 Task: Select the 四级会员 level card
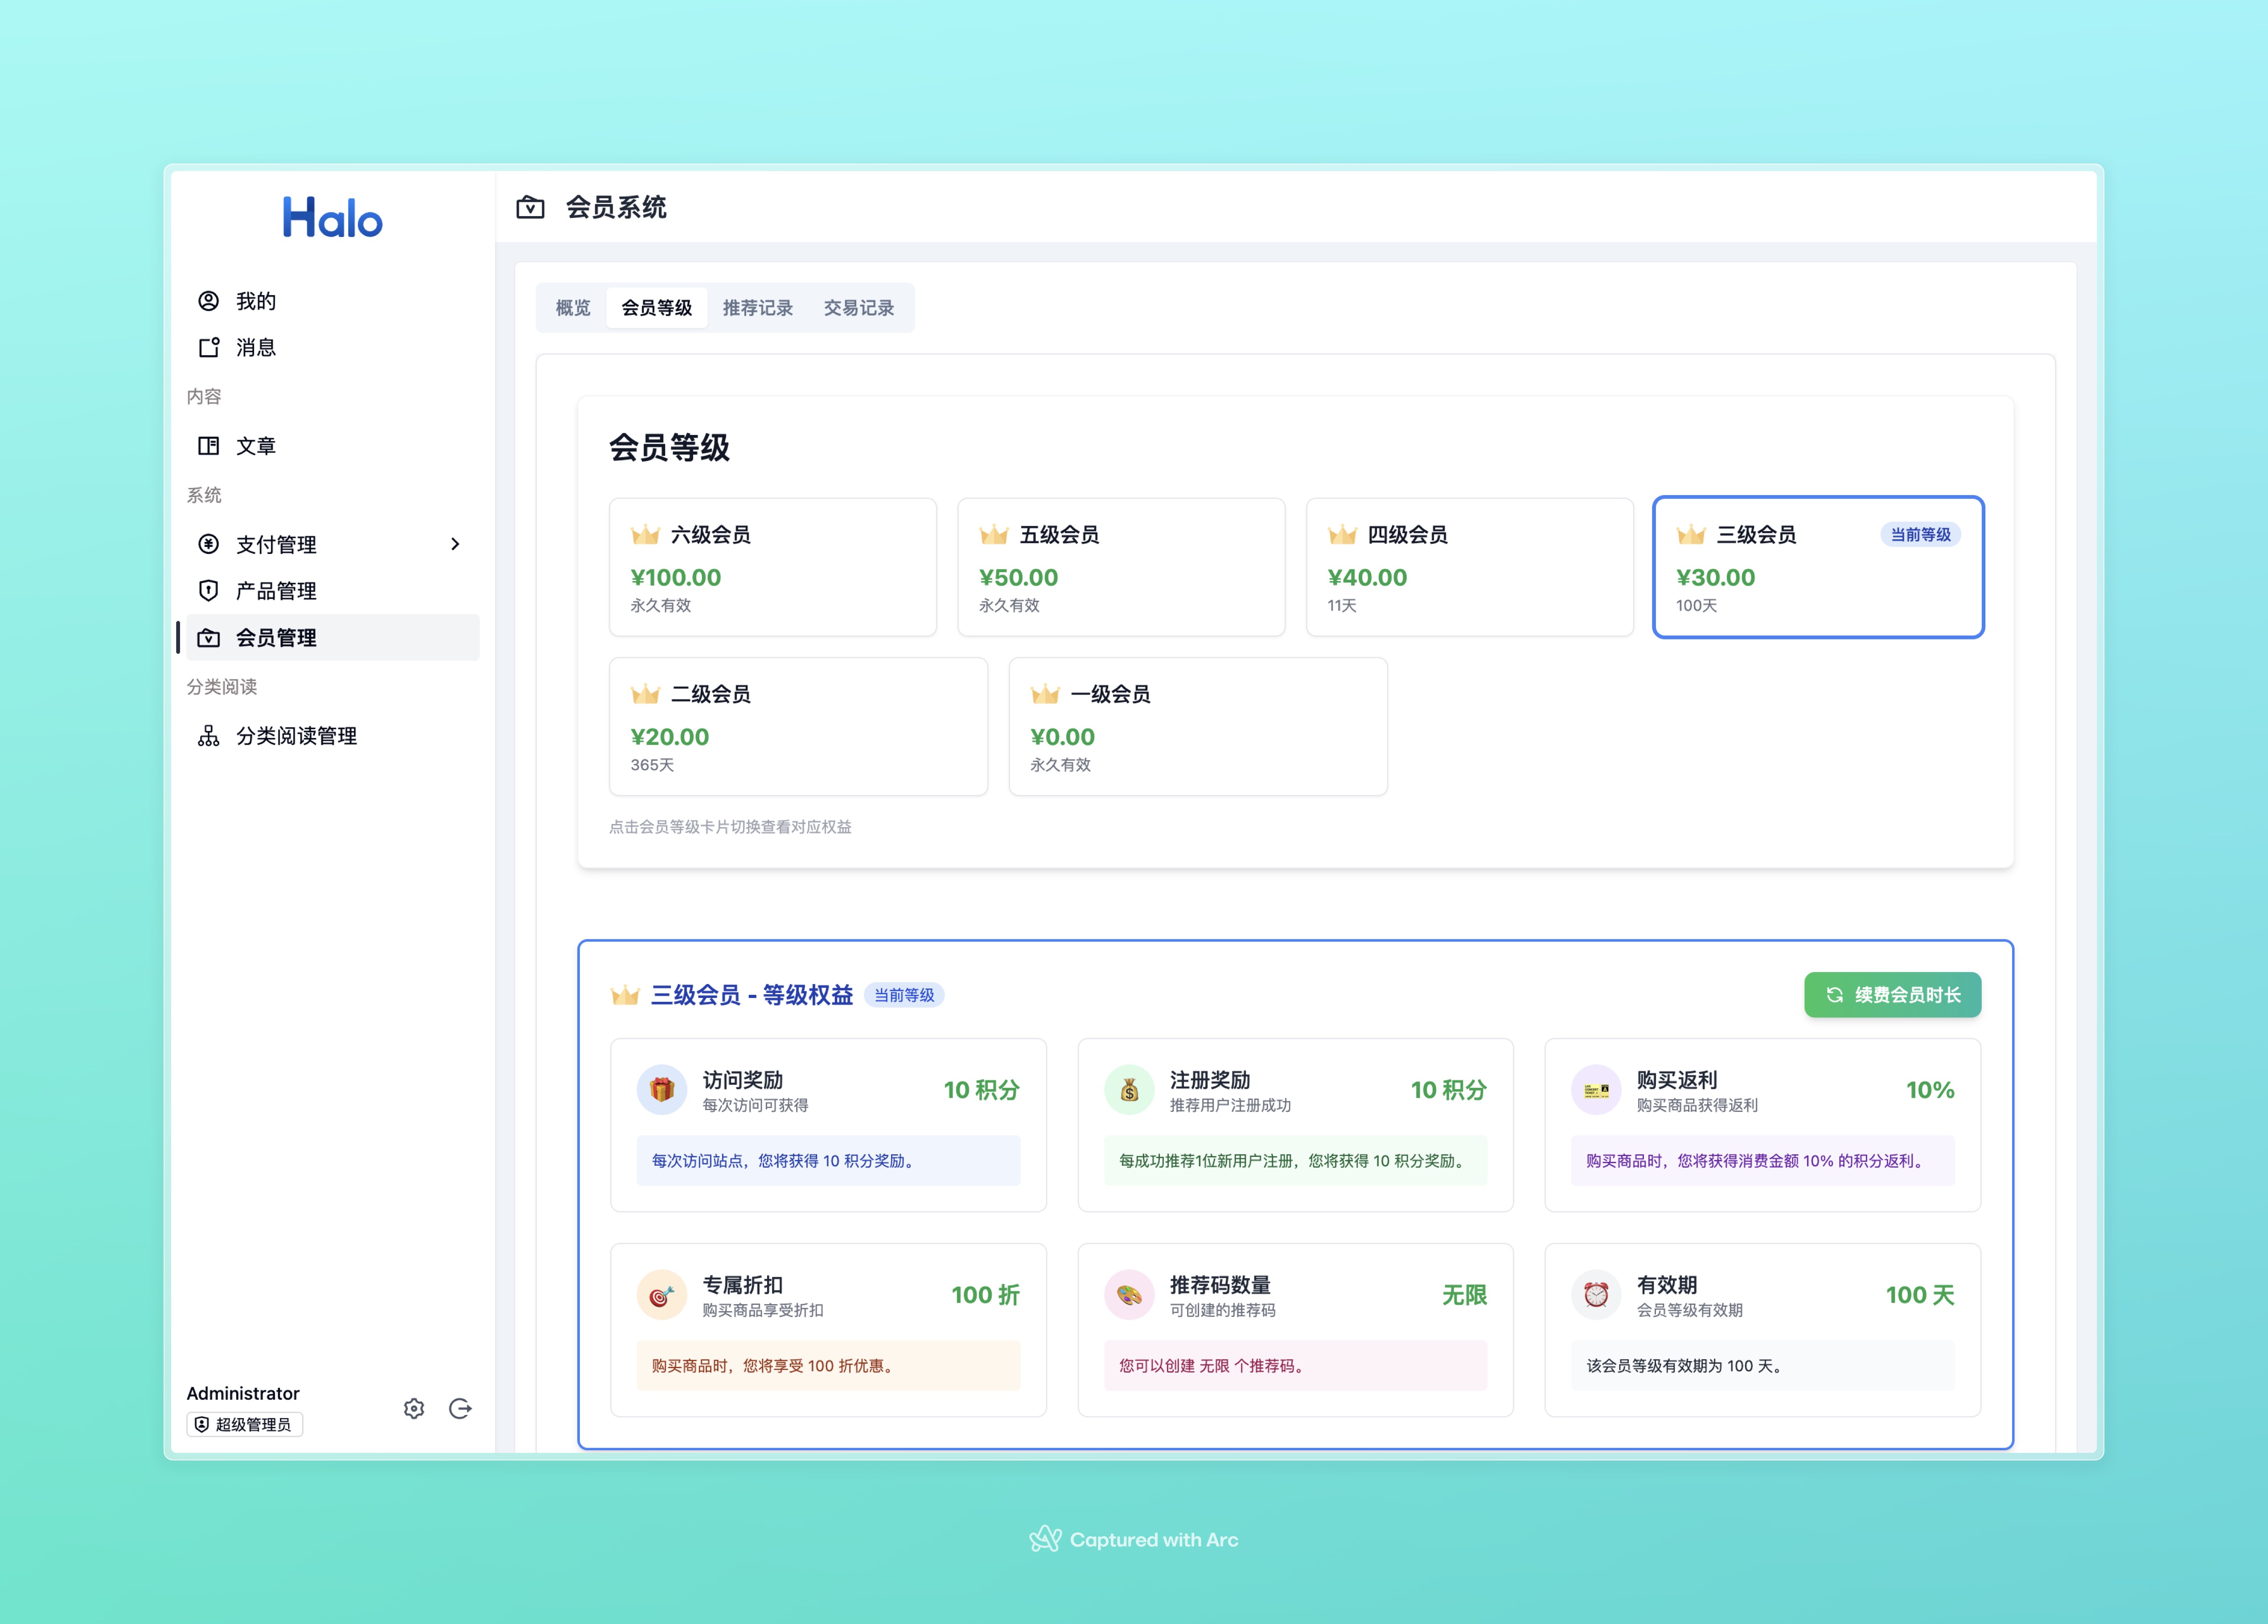point(1469,567)
